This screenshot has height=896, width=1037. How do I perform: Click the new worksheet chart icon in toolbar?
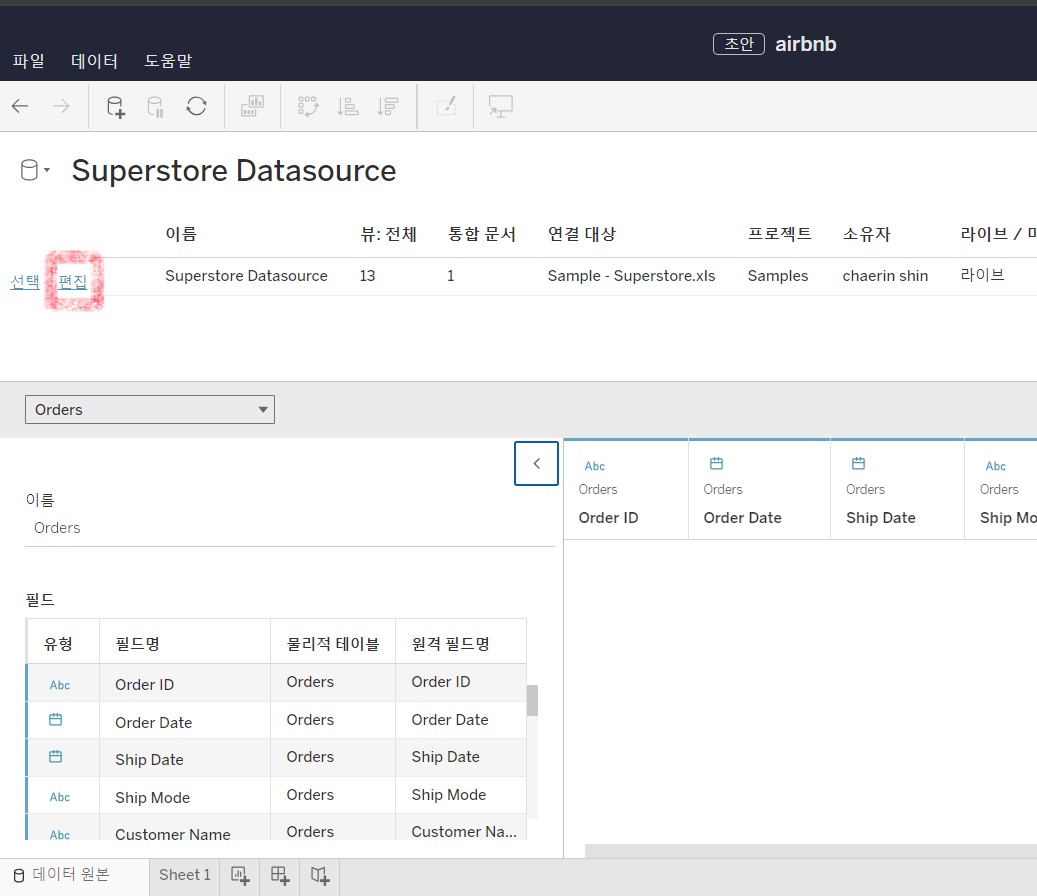[252, 106]
